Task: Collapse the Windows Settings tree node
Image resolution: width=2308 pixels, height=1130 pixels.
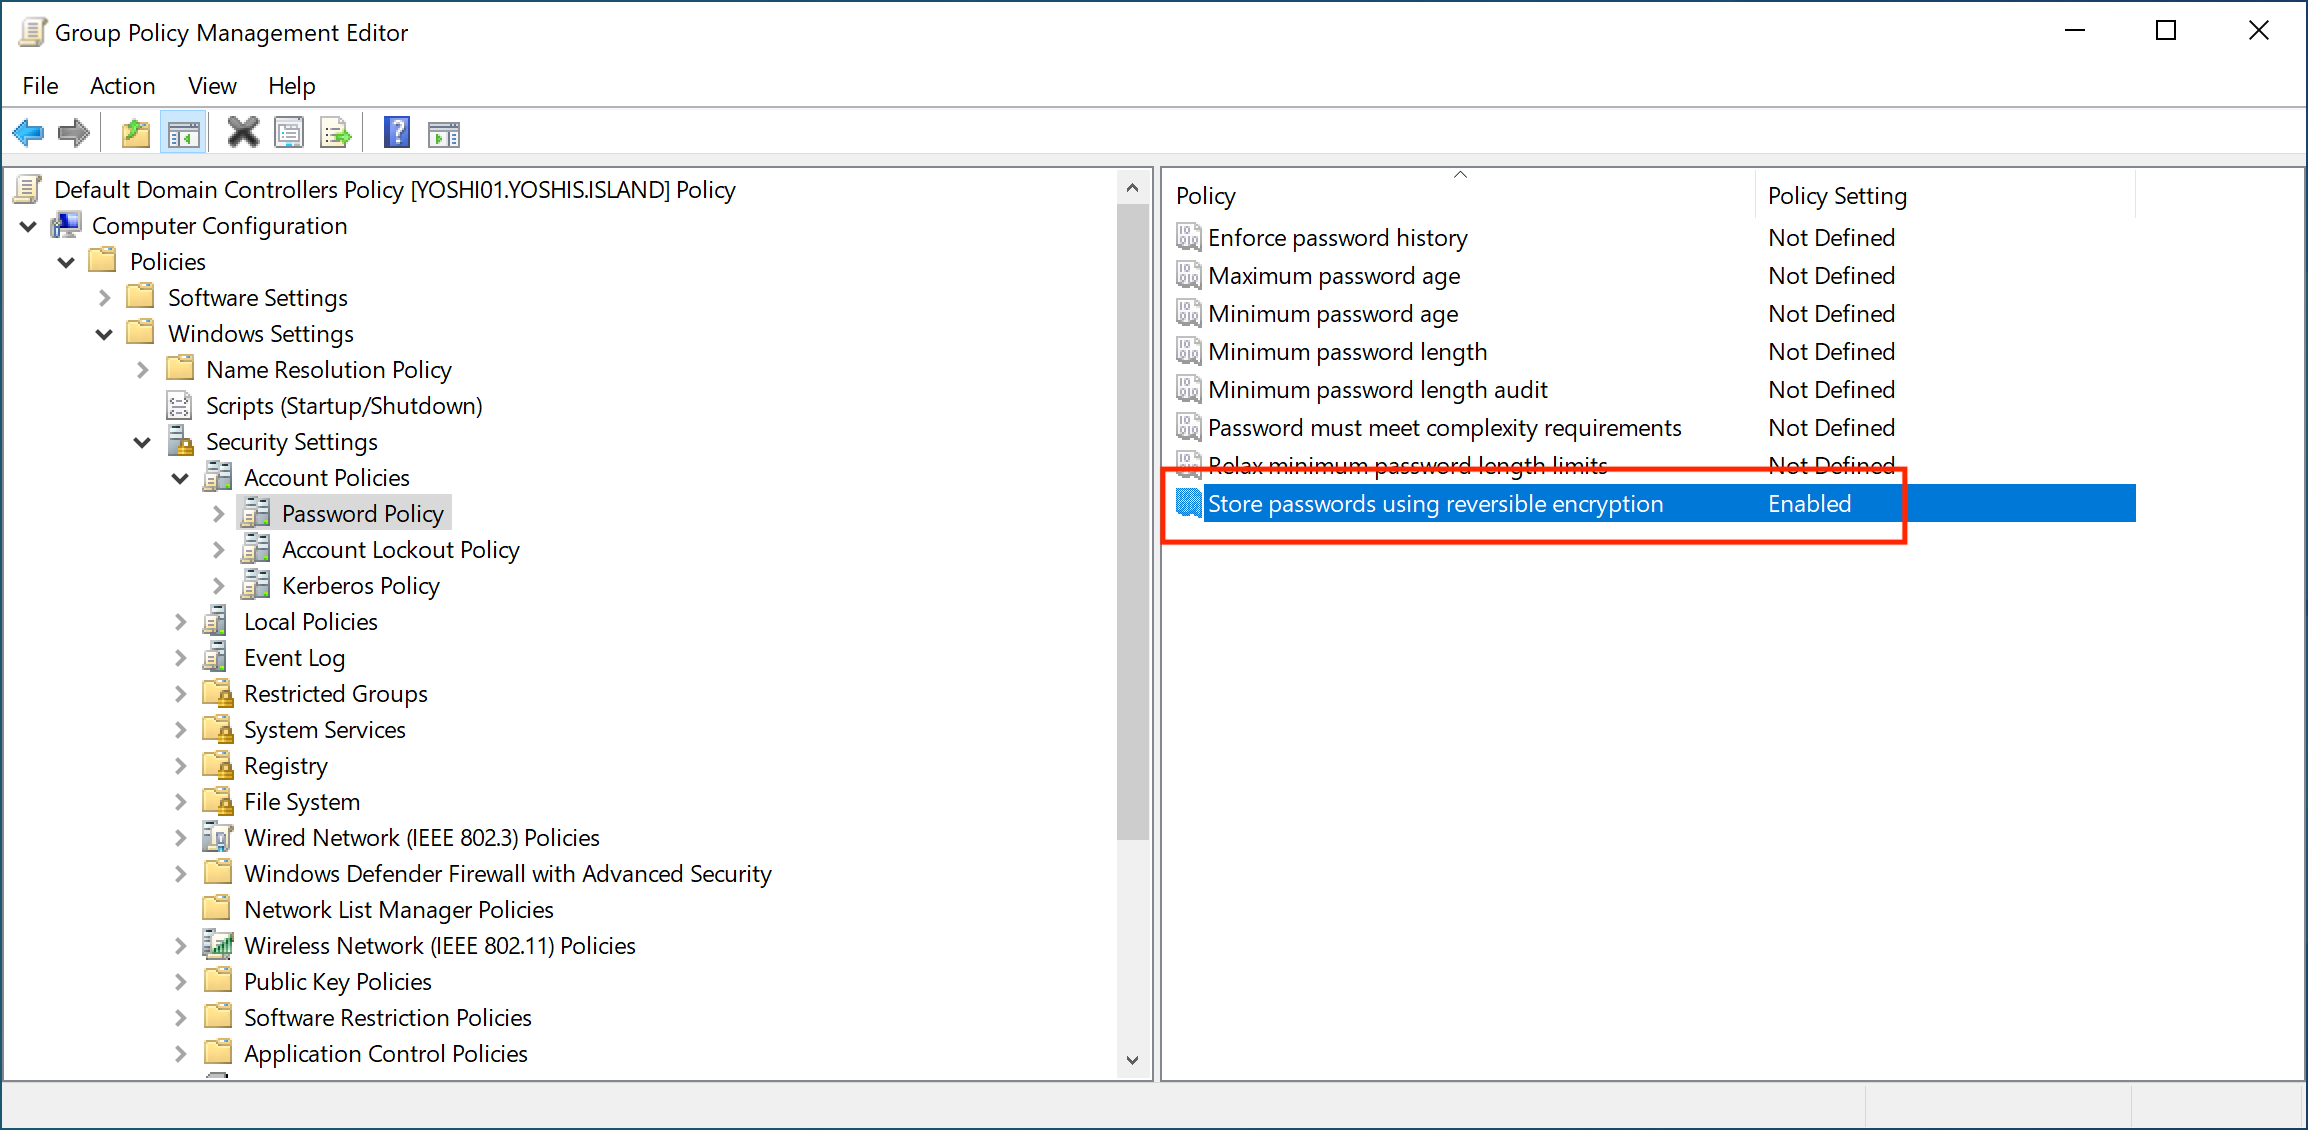Action: pyautogui.click(x=104, y=334)
